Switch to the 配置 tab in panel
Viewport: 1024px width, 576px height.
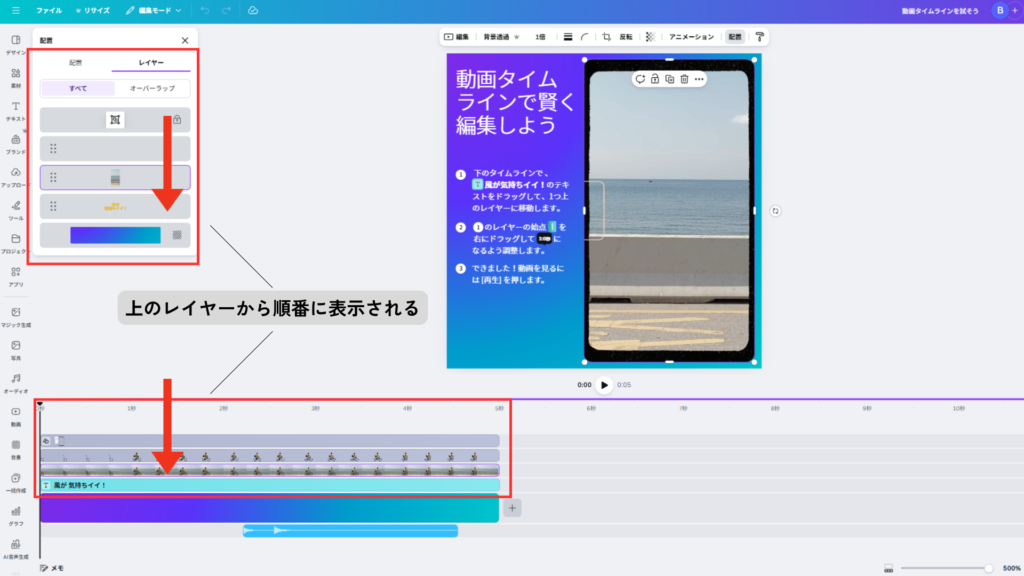[x=76, y=62]
